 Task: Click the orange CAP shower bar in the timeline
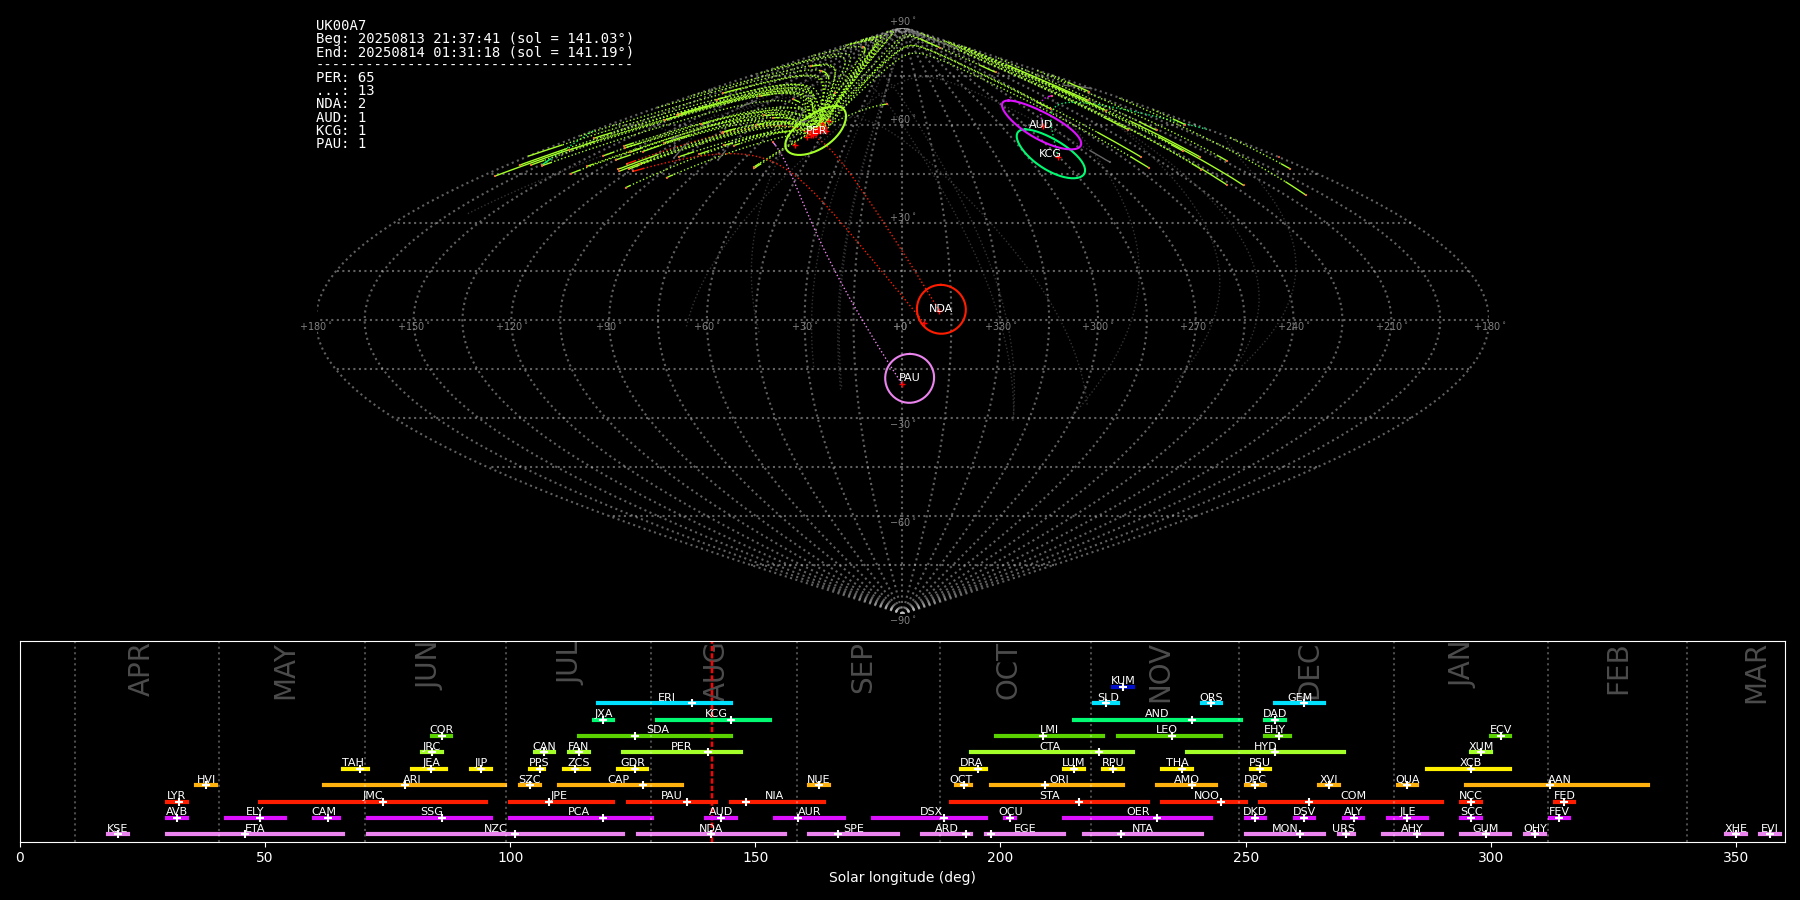point(621,785)
